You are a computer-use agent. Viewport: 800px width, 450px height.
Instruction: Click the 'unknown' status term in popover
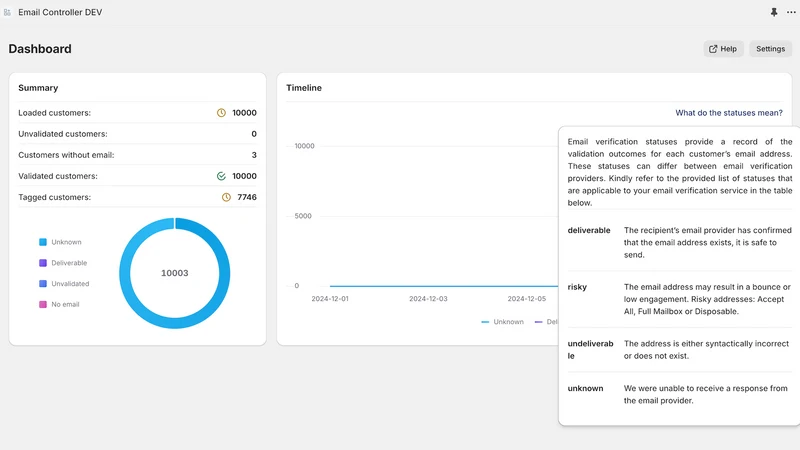585,388
